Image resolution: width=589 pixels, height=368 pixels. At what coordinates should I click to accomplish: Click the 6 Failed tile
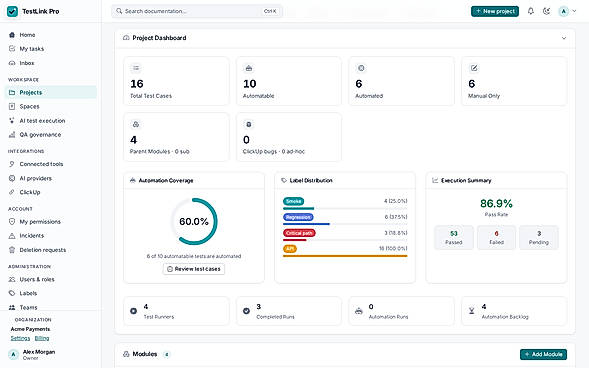pyautogui.click(x=496, y=238)
